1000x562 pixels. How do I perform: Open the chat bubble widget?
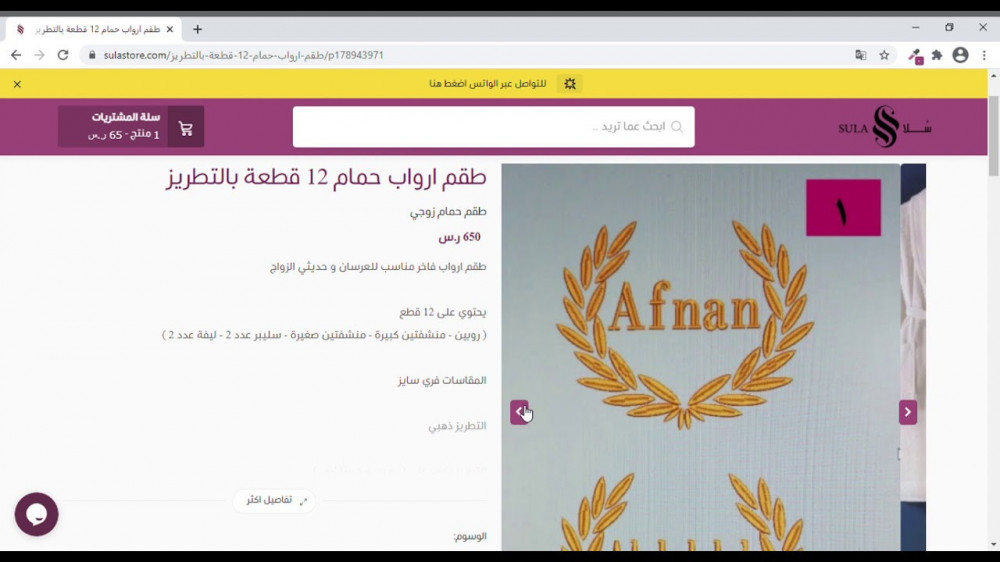point(36,515)
